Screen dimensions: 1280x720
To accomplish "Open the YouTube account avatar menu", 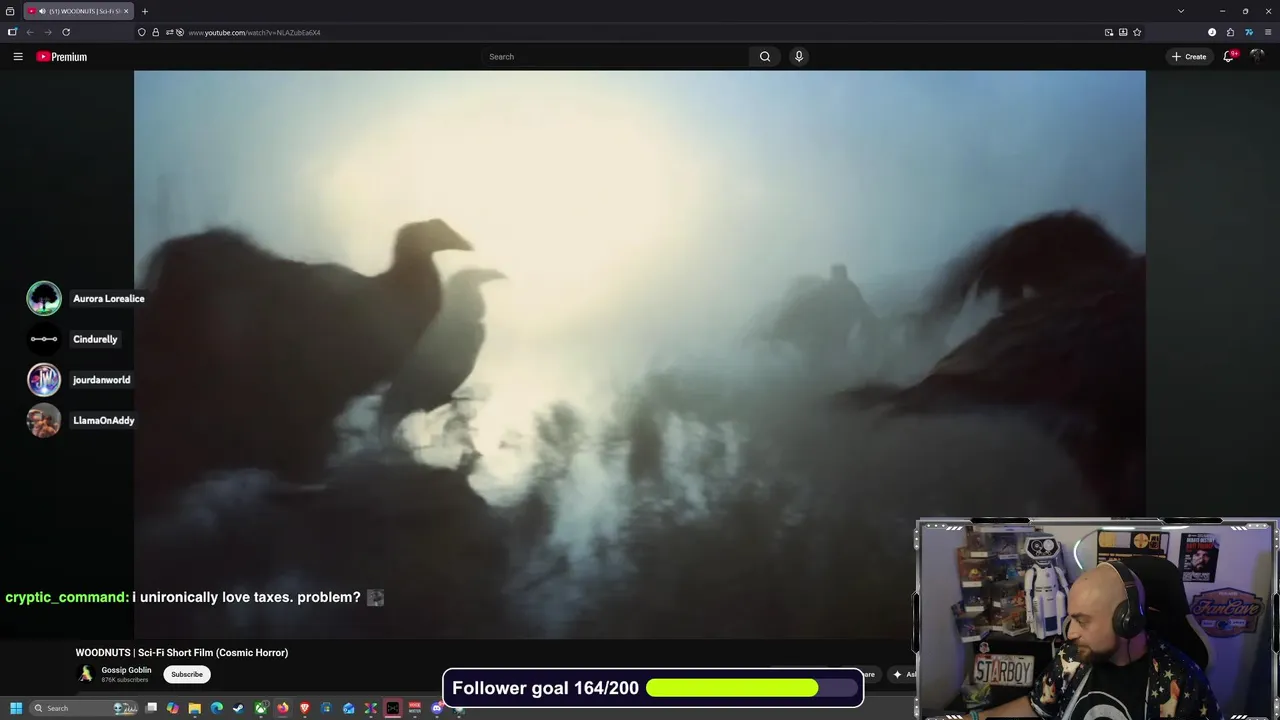I will click(1257, 56).
